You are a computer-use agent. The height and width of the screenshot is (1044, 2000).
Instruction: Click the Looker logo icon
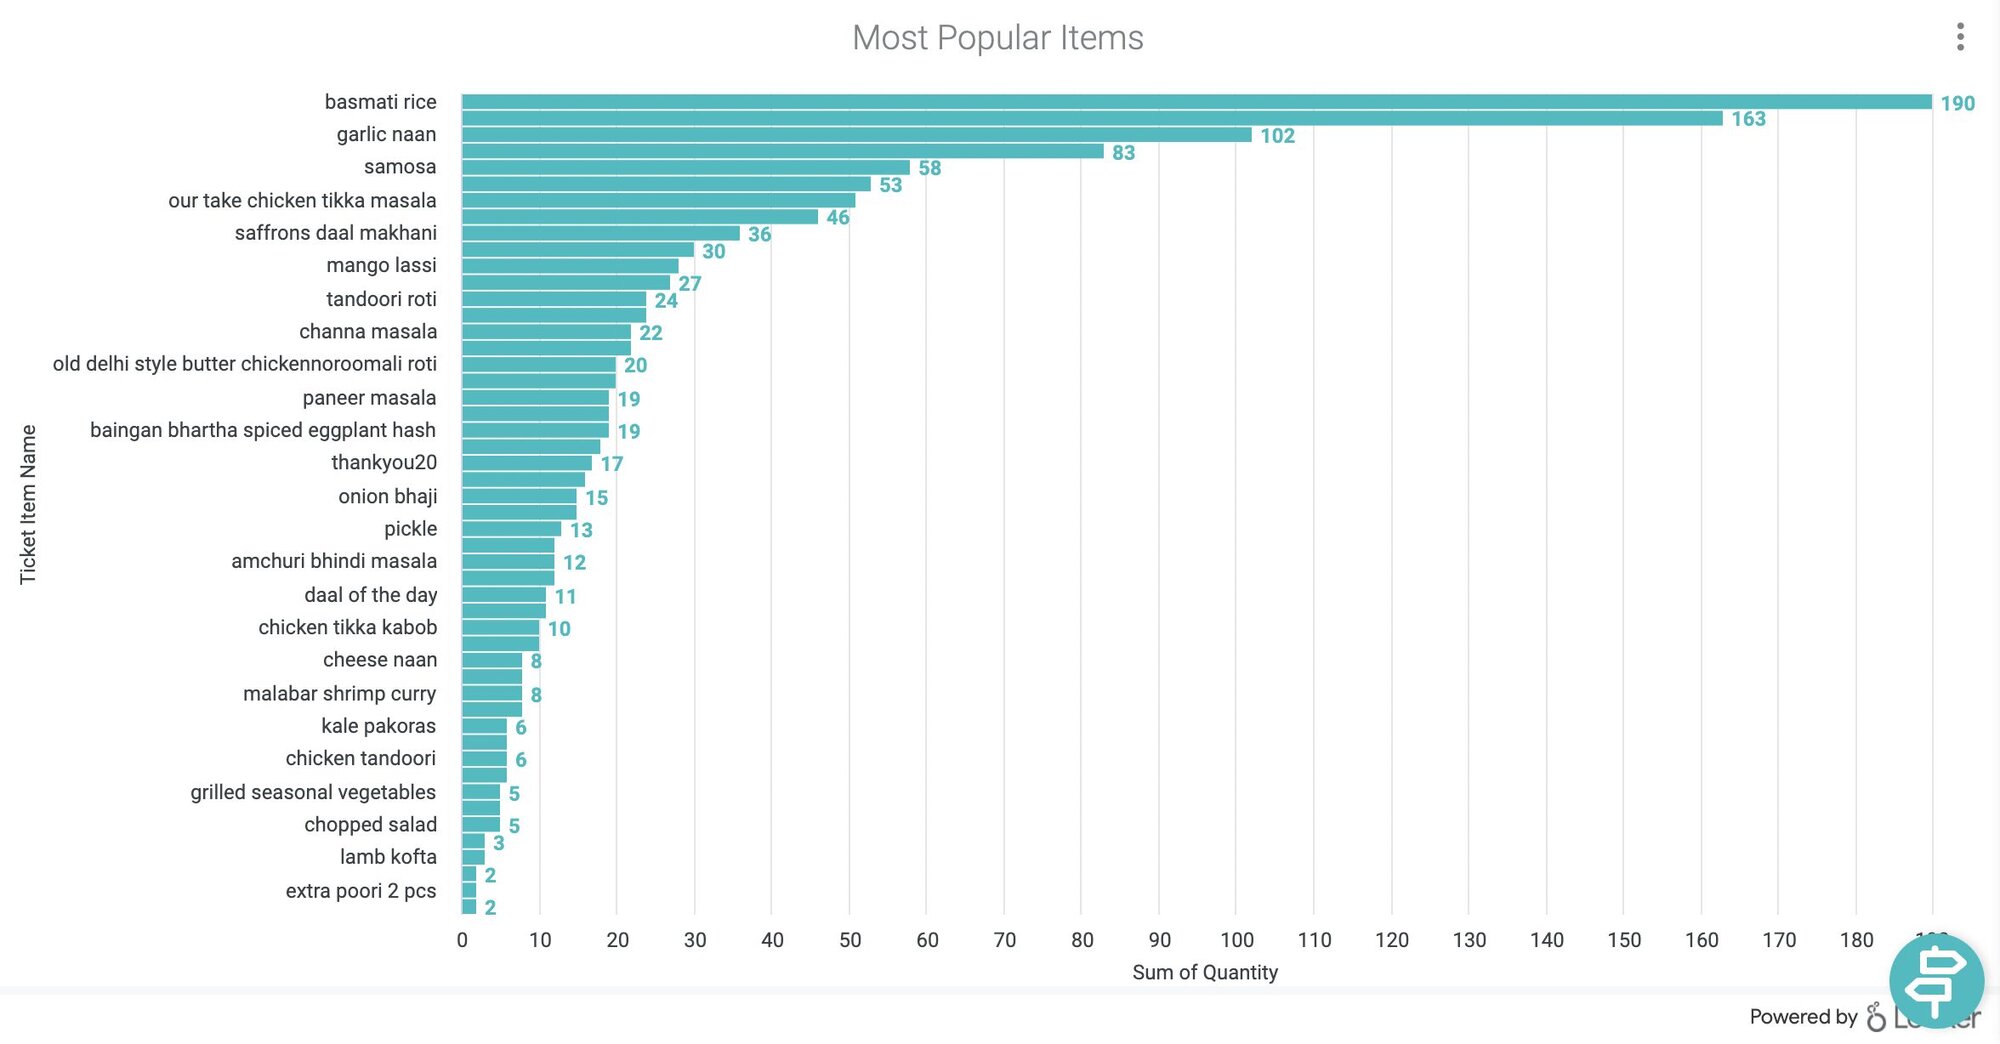[1876, 1017]
